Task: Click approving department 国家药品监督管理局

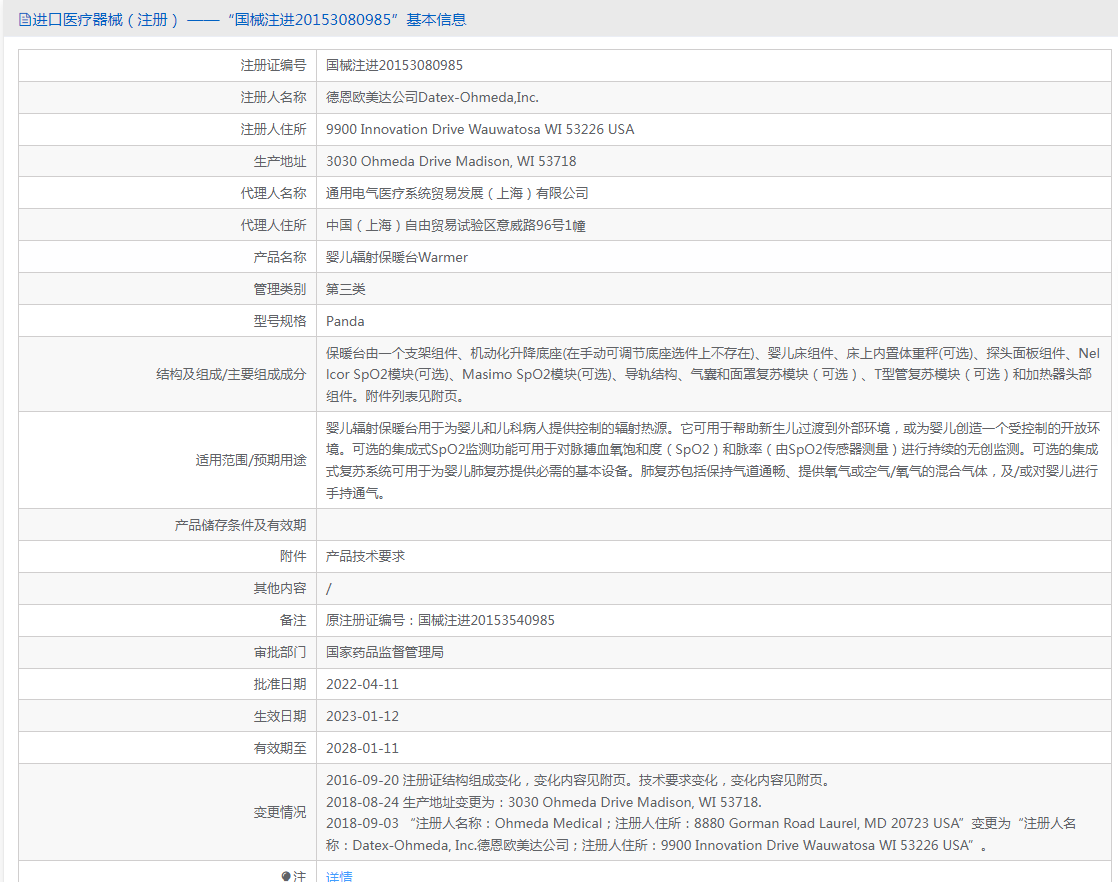Action: (385, 652)
